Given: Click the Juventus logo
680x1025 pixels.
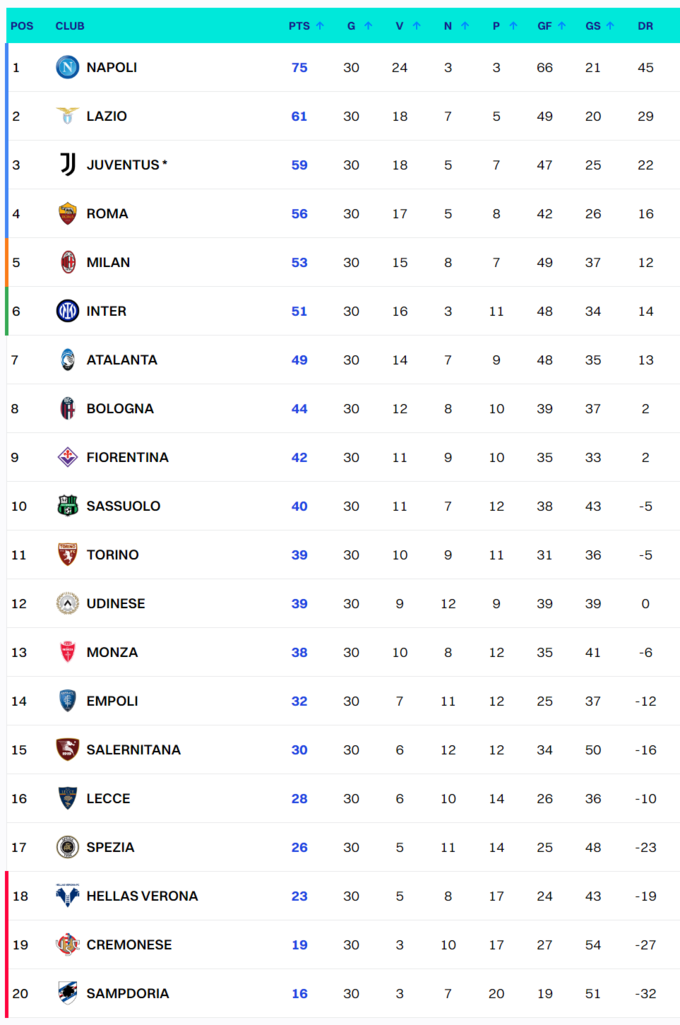Looking at the screenshot, I should click(67, 164).
